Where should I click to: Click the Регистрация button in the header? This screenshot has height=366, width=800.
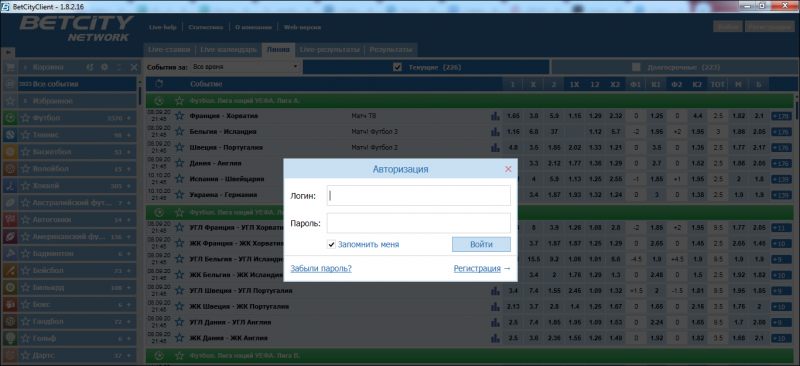(x=770, y=27)
